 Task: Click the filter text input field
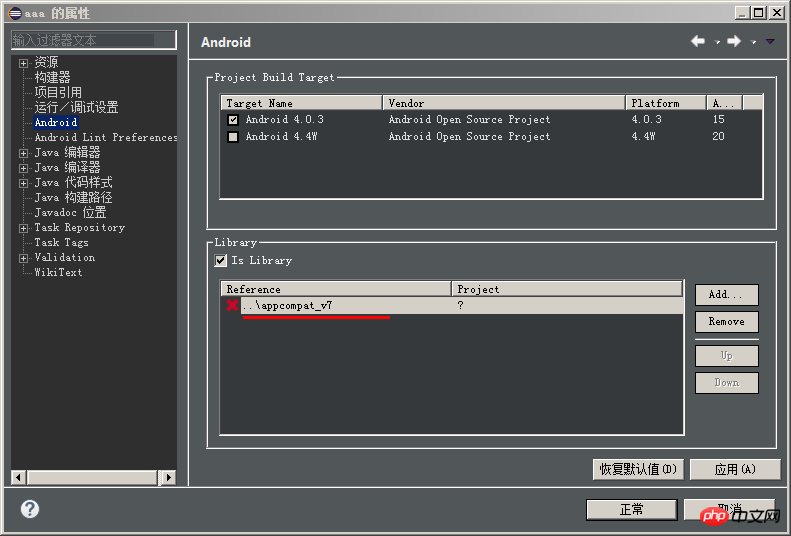point(94,40)
